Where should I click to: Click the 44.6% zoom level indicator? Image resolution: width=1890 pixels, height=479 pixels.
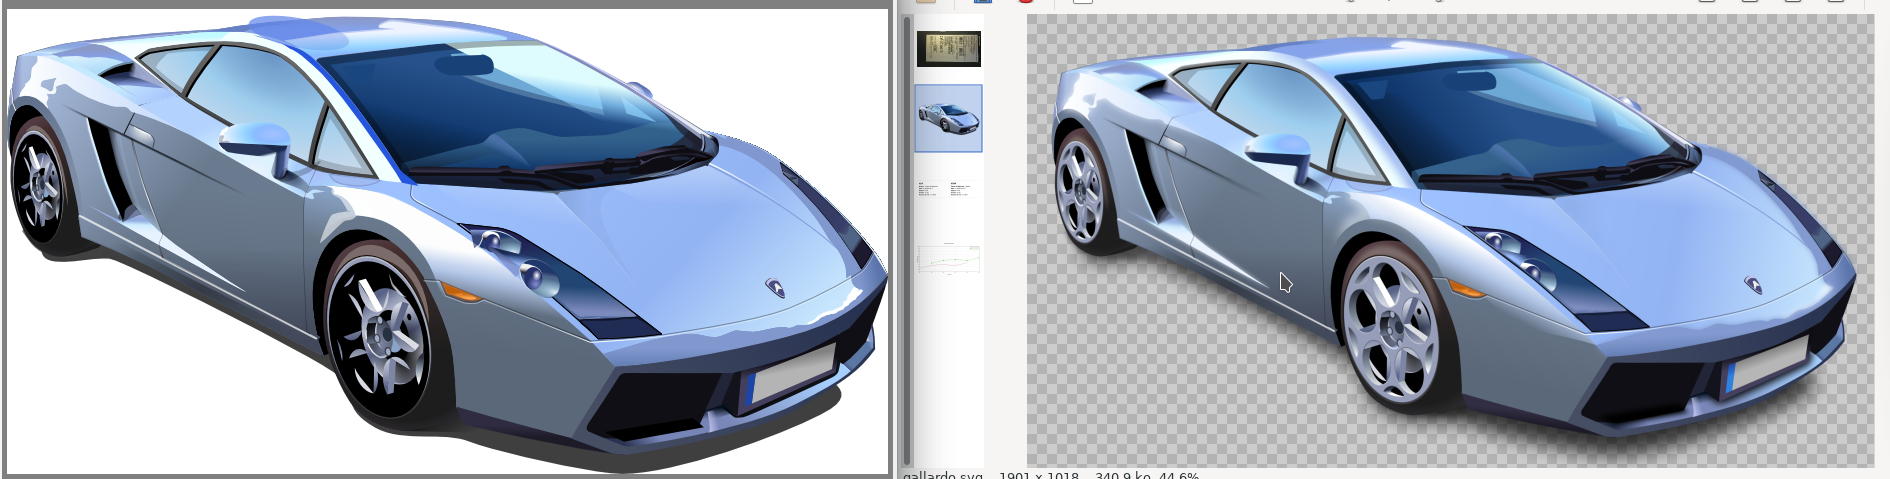pos(1178,475)
